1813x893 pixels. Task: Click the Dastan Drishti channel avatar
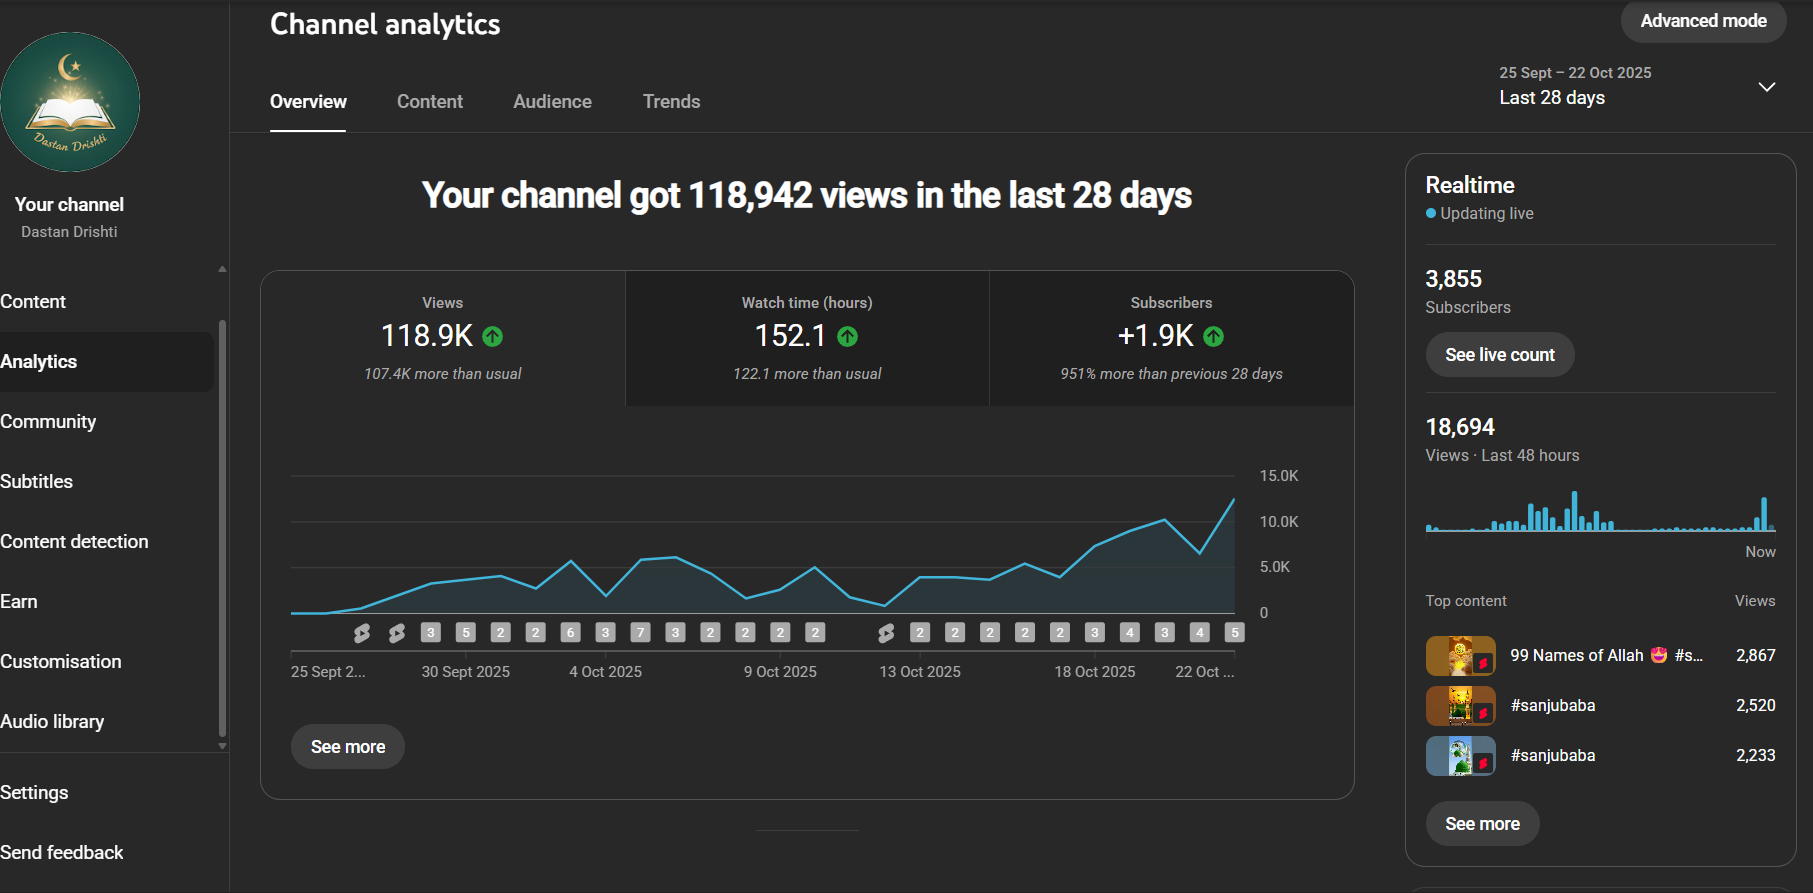point(69,102)
